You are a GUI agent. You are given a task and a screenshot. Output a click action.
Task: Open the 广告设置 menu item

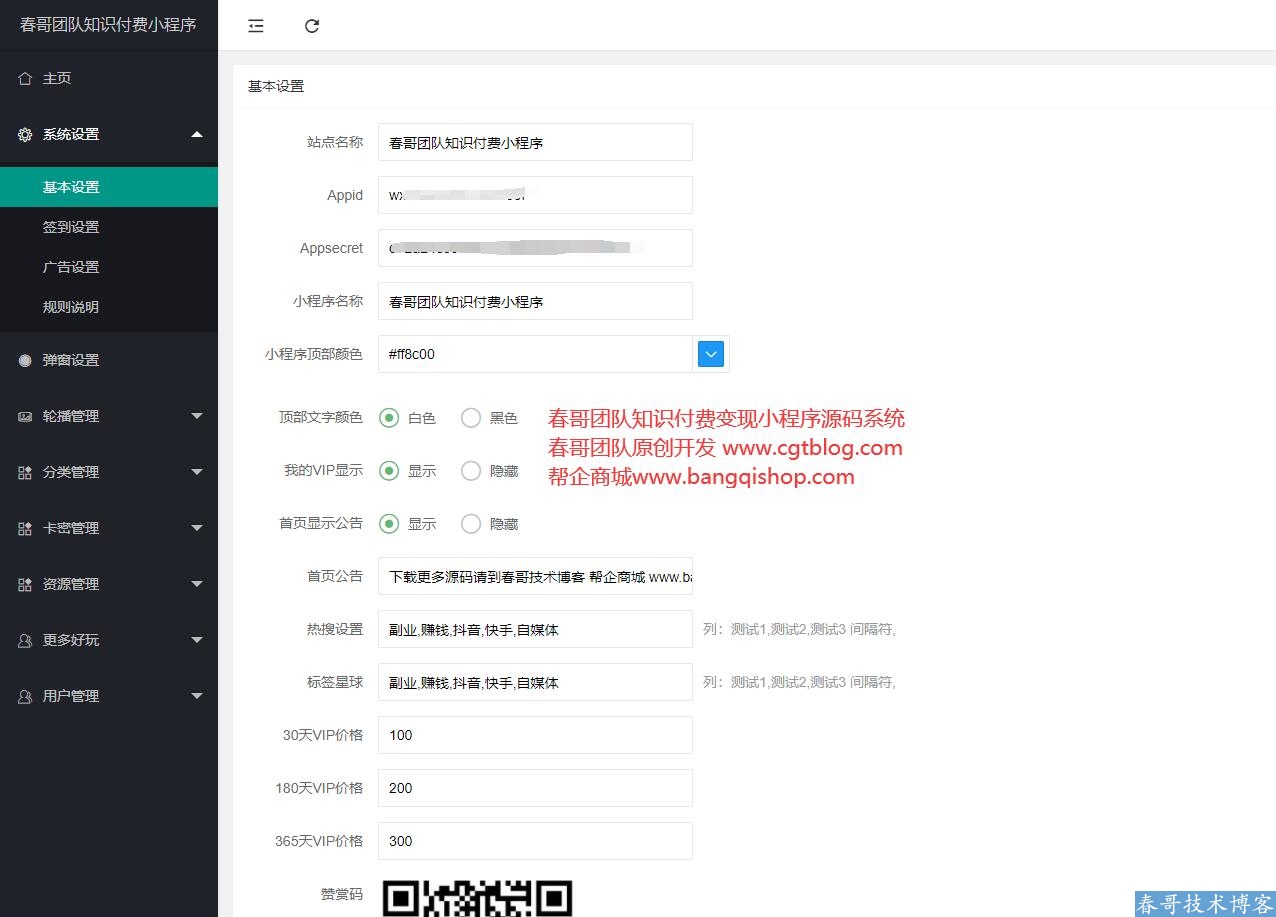[71, 267]
